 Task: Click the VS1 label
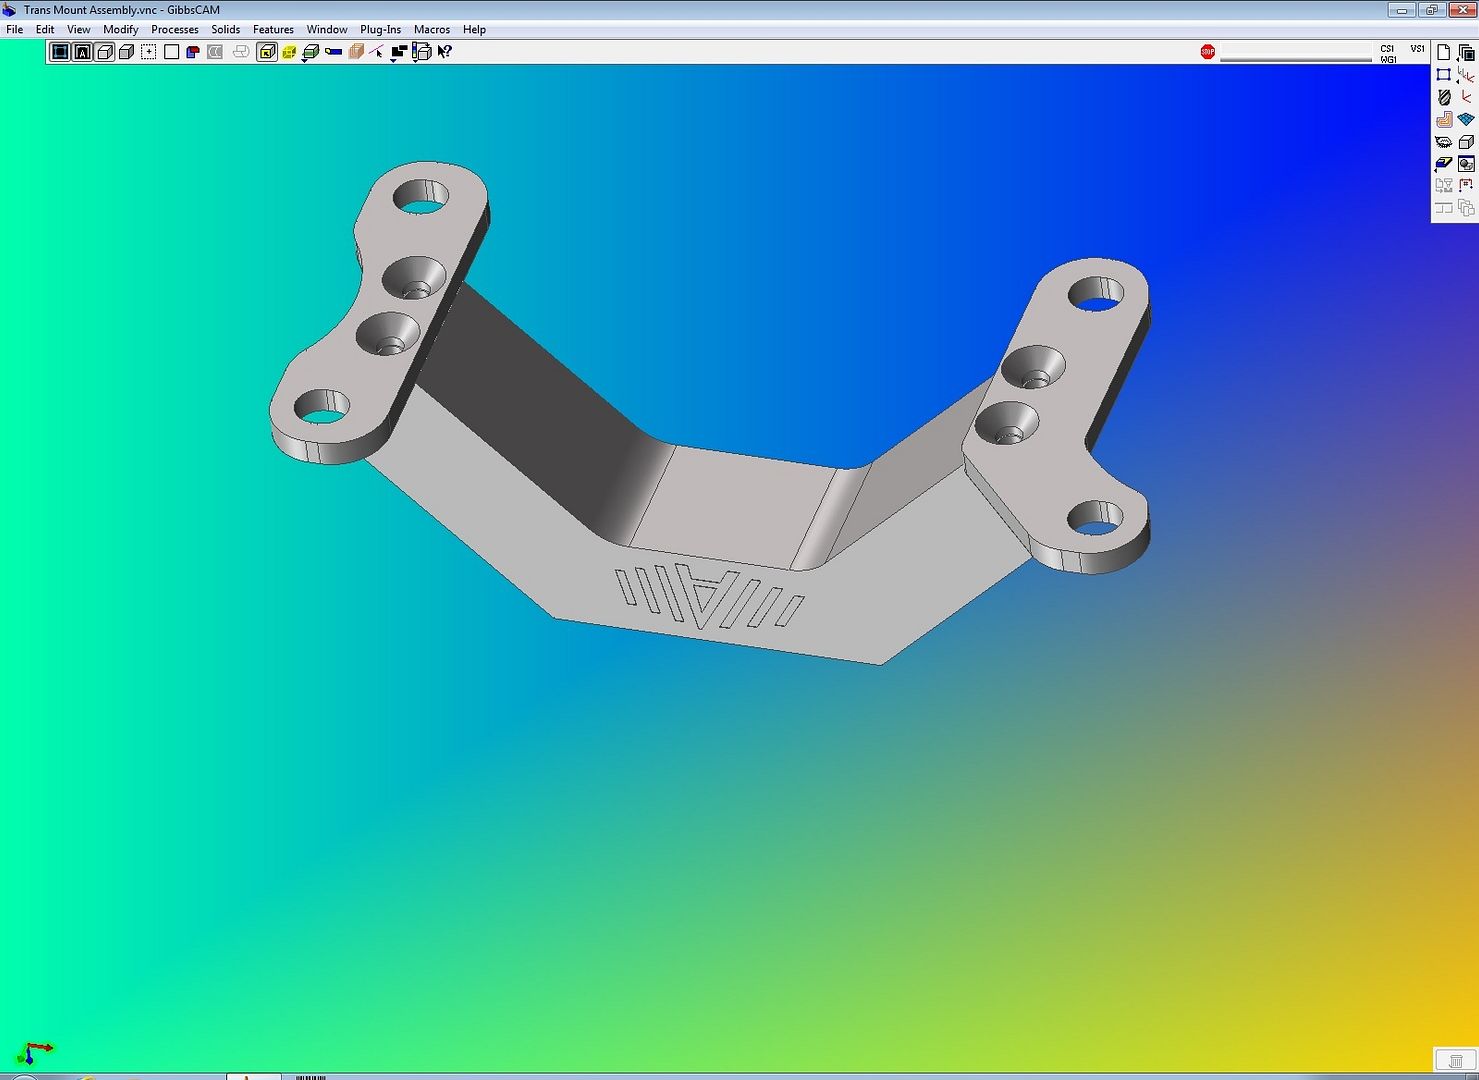pyautogui.click(x=1418, y=48)
